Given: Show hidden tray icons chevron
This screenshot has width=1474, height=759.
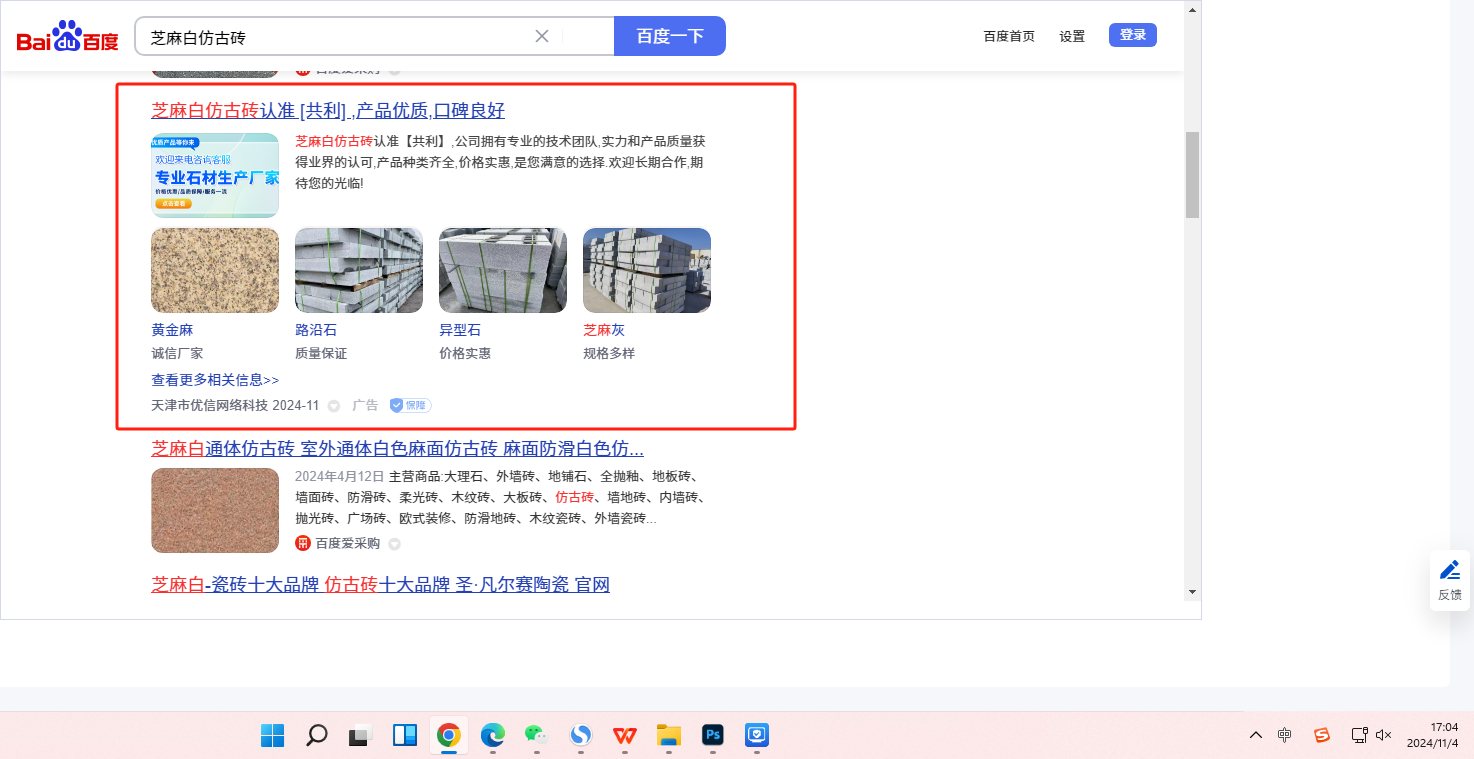Looking at the screenshot, I should pyautogui.click(x=1256, y=735).
